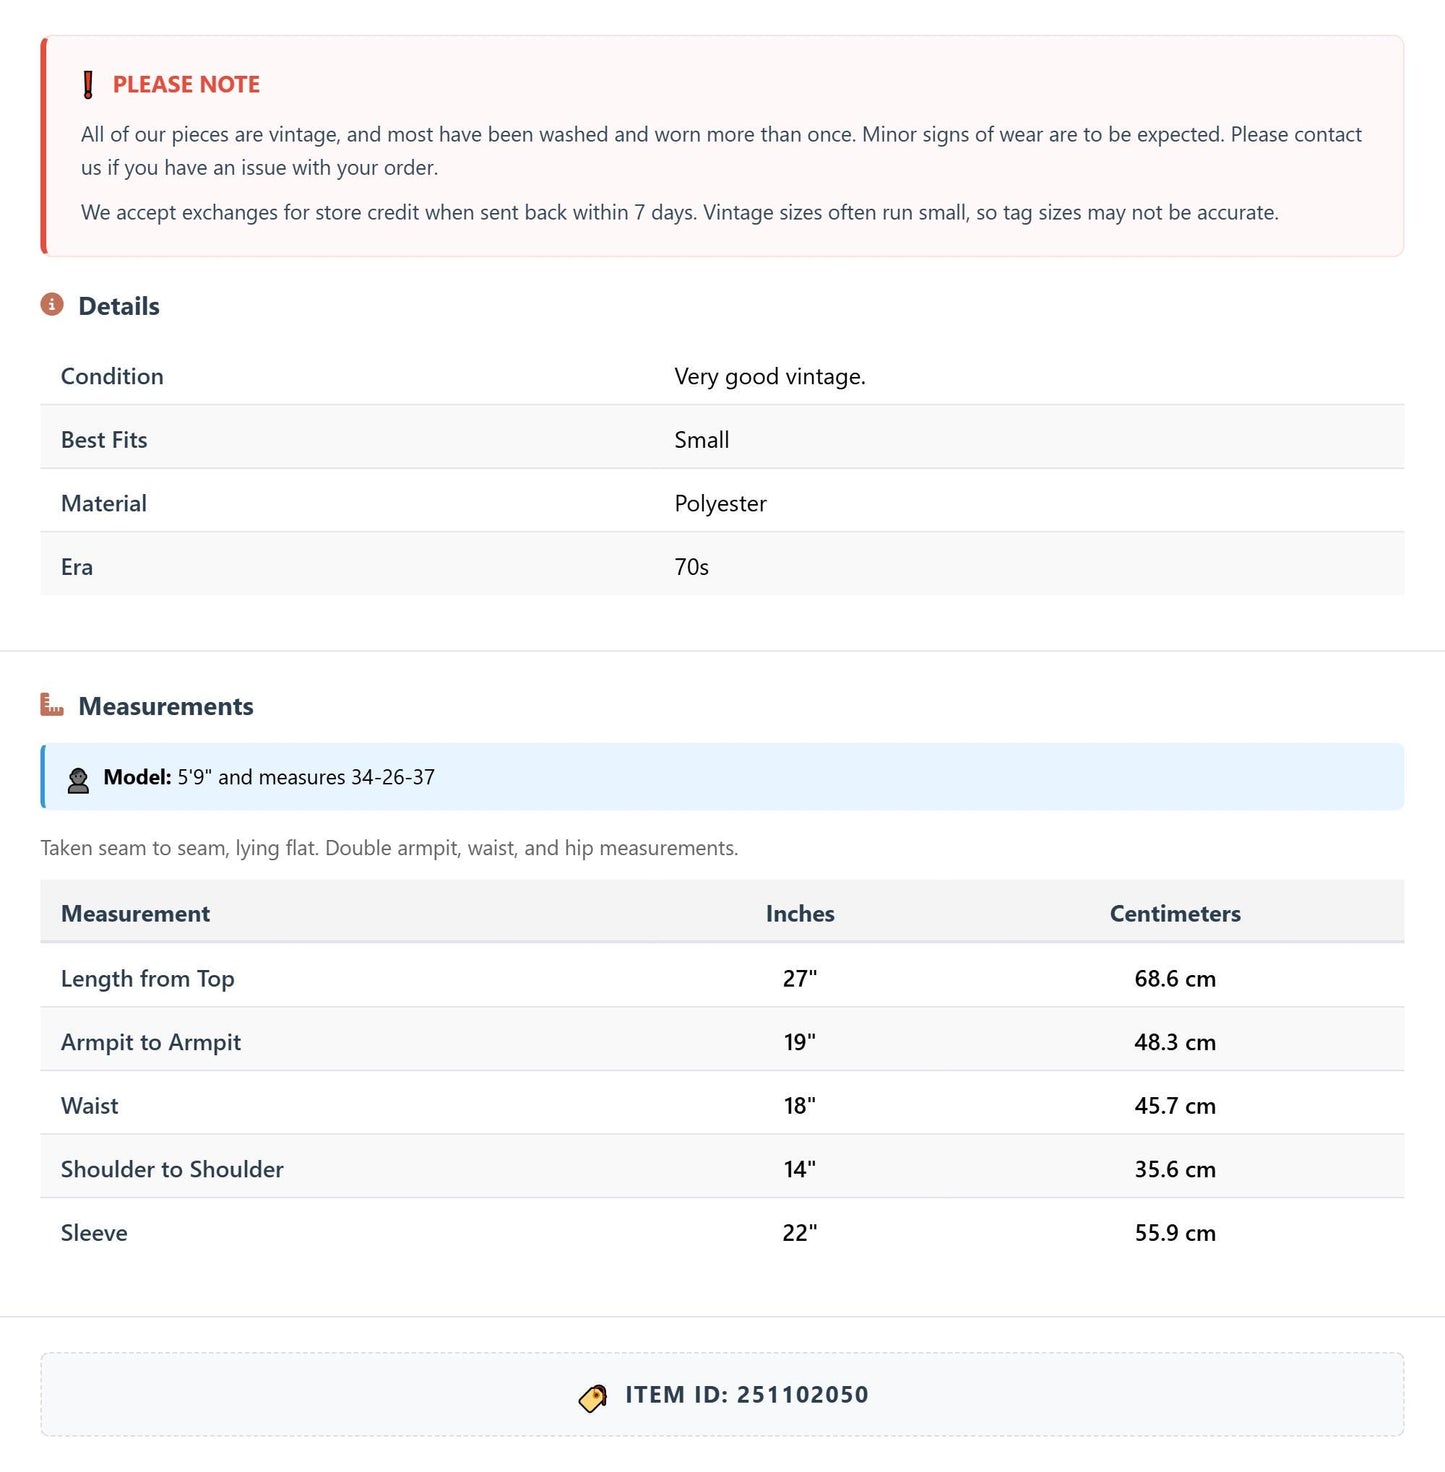This screenshot has height=1472, width=1445.
Task: Click the red exclamation mark icon
Action: click(88, 85)
